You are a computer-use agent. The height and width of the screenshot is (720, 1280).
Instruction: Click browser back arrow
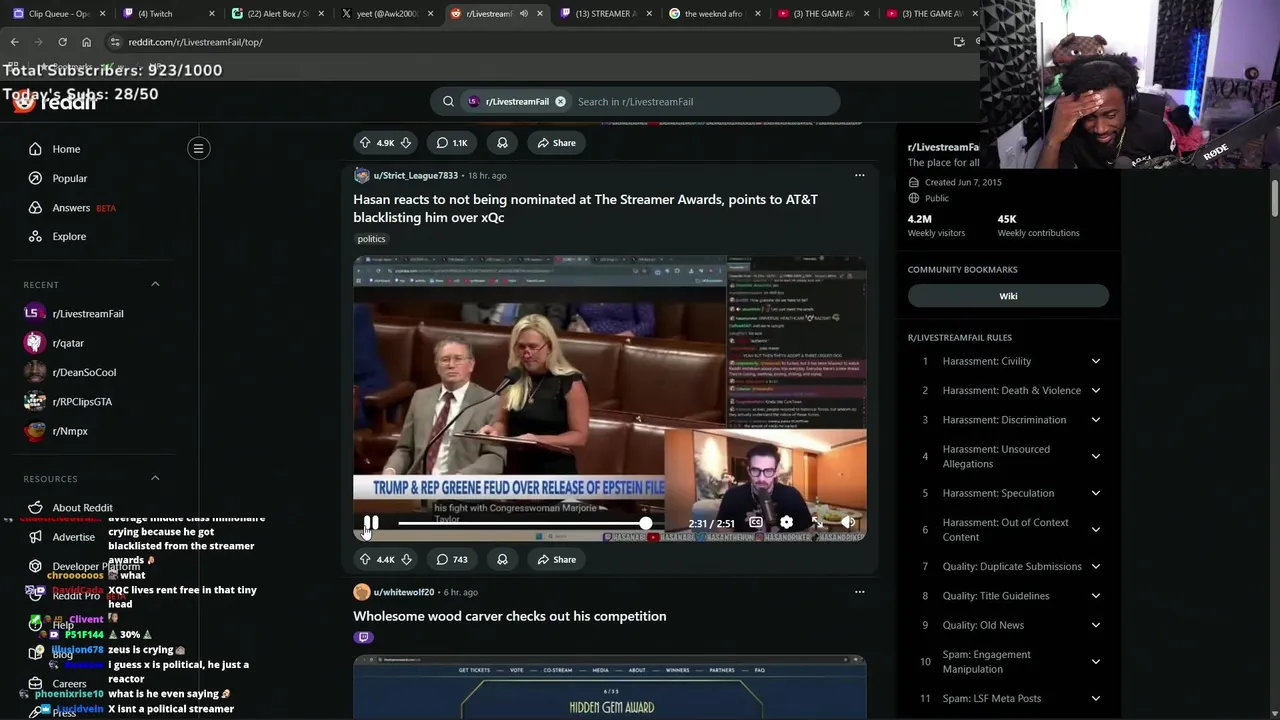pyautogui.click(x=15, y=42)
